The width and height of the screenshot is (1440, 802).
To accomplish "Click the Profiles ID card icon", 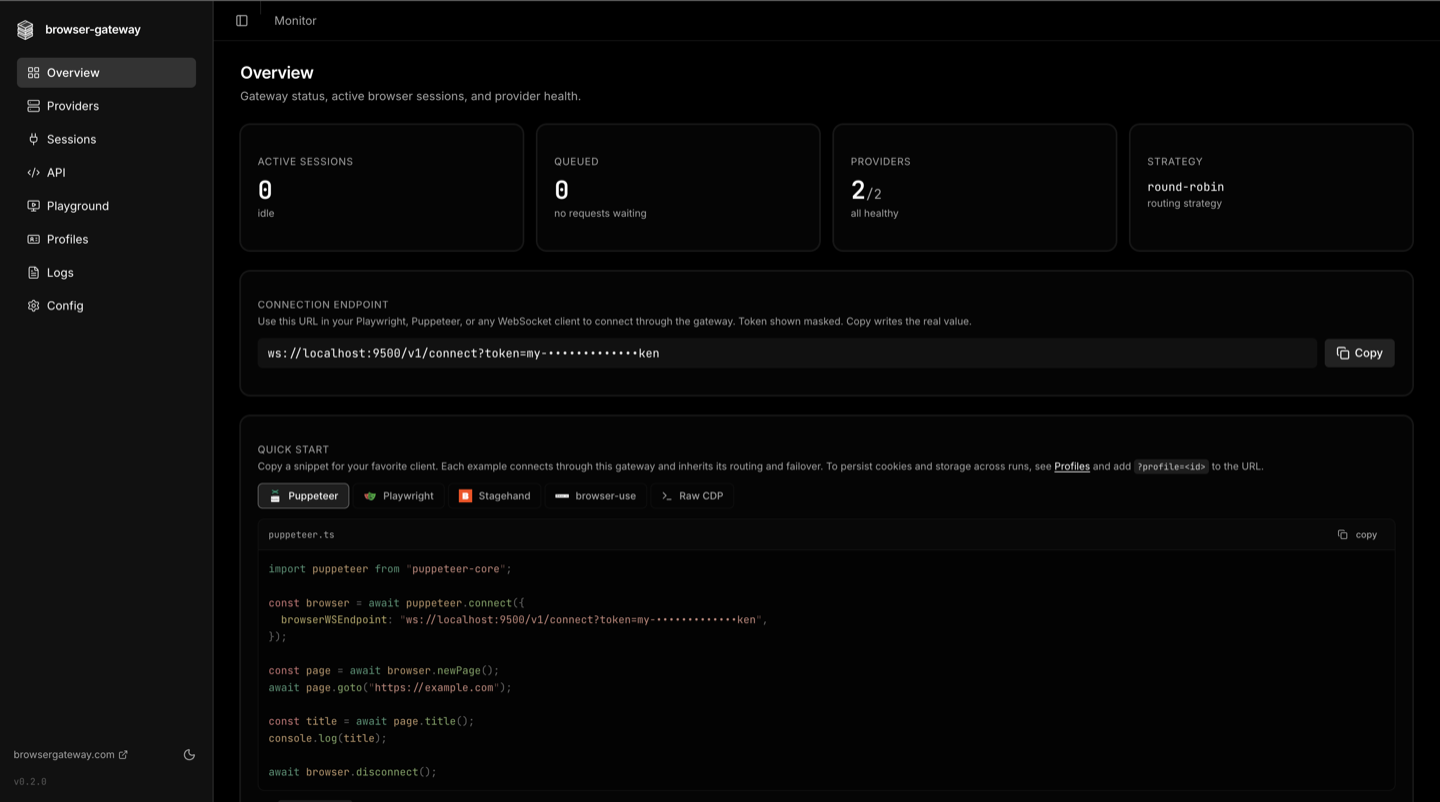I will pos(33,239).
